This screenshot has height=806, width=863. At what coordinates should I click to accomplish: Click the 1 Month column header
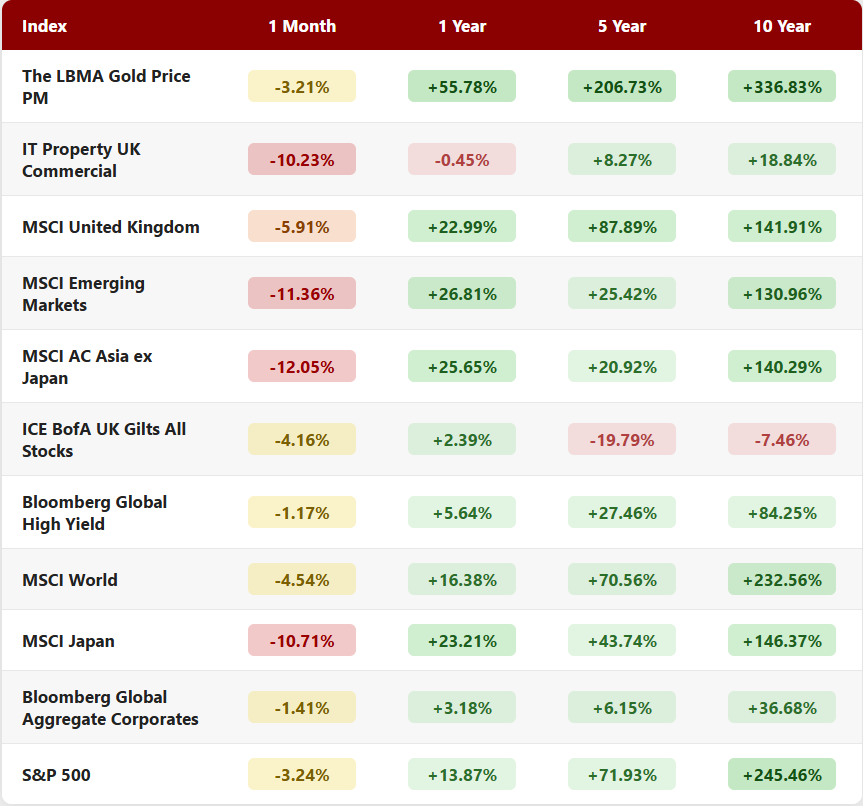(x=302, y=26)
